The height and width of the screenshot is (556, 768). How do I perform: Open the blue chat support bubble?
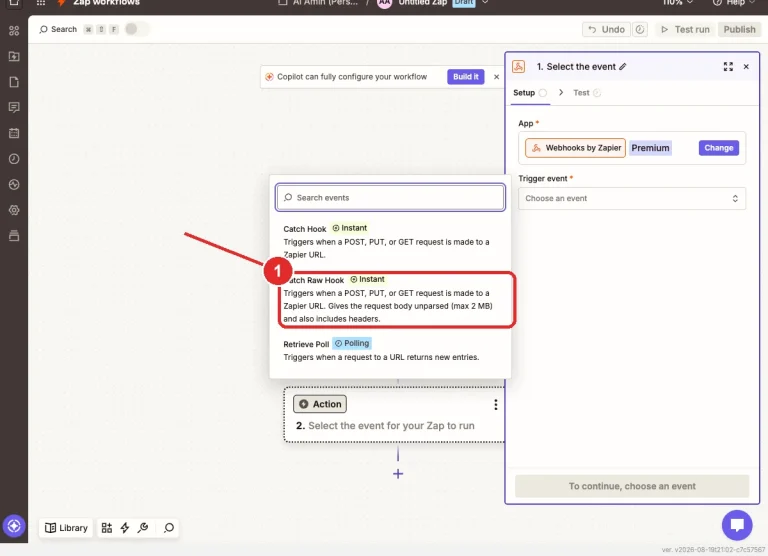737,525
